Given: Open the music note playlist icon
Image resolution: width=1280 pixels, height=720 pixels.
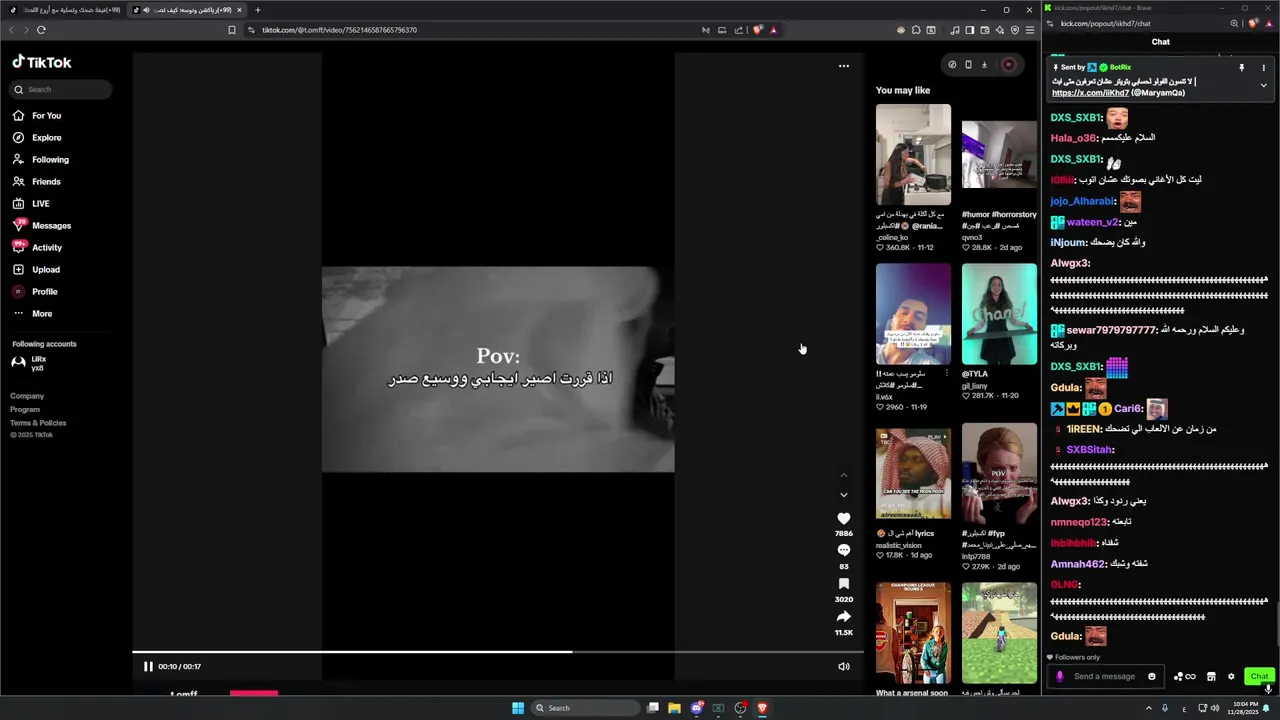Looking at the screenshot, I should (955, 30).
